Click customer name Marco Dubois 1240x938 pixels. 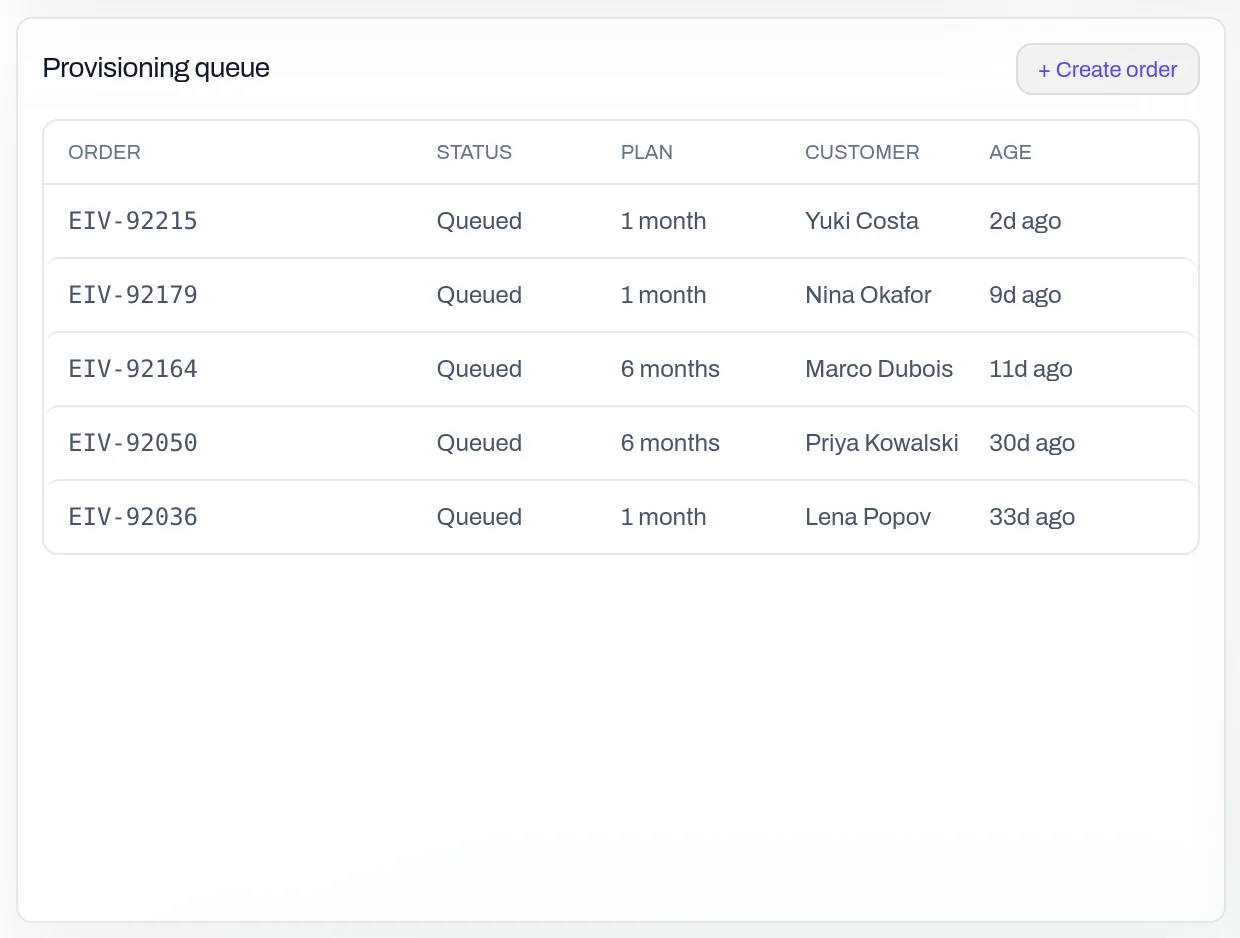[x=879, y=369]
